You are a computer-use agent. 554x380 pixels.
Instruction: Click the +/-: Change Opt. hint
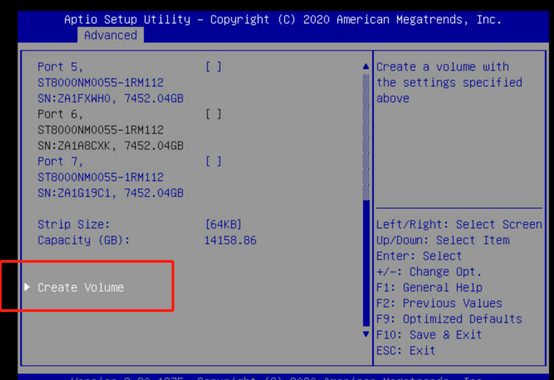click(429, 272)
